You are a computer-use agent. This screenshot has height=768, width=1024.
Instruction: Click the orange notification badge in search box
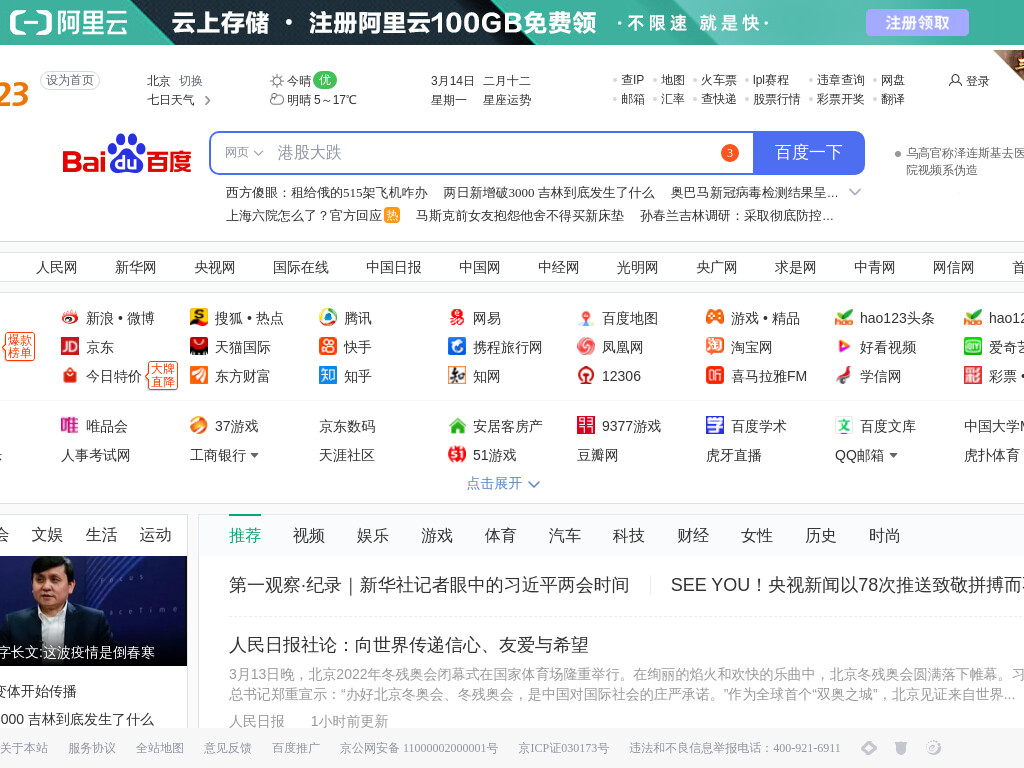click(x=729, y=153)
